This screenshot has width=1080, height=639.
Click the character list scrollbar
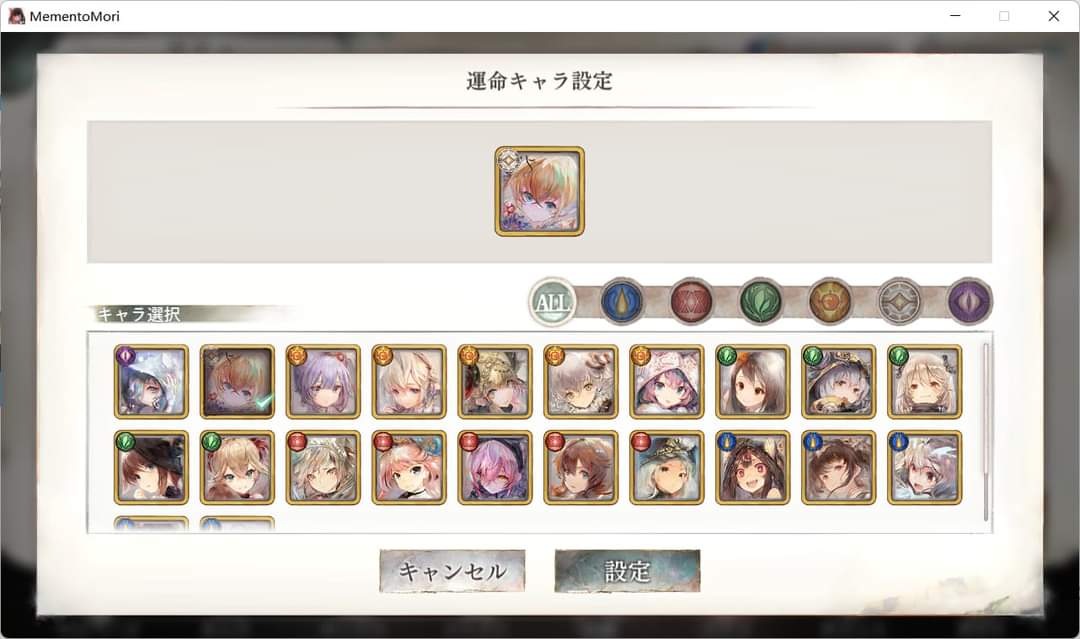[x=986, y=431]
